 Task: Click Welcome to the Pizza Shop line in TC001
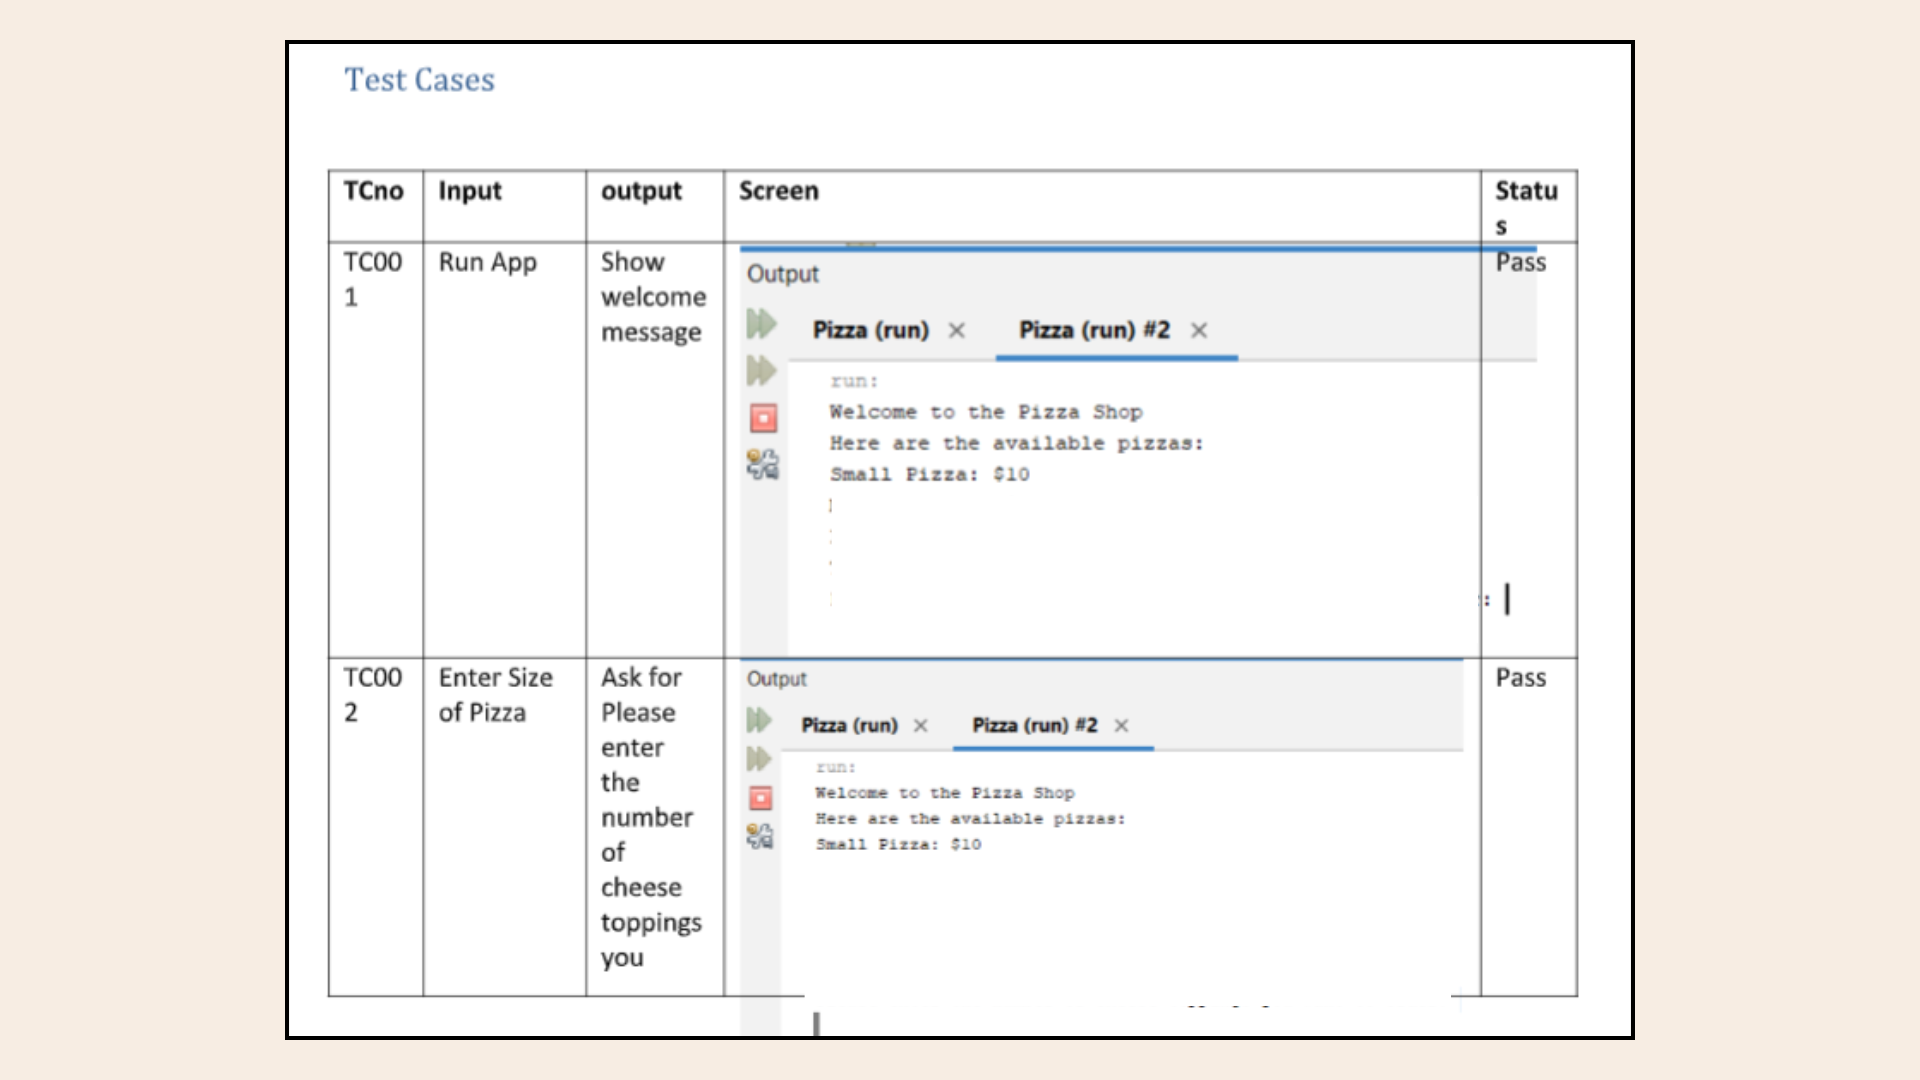(986, 412)
